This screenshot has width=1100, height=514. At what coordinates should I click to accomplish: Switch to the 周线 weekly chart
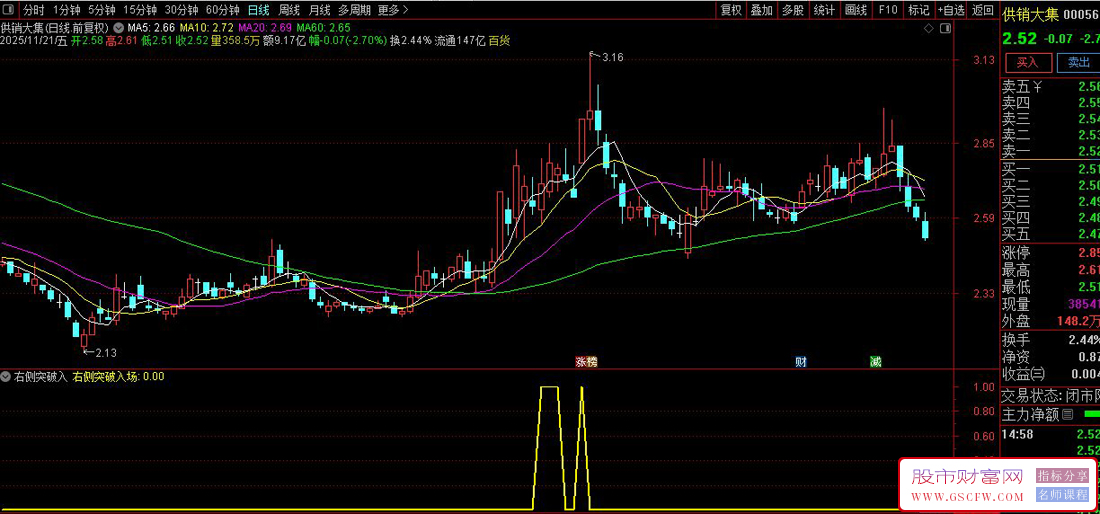click(289, 10)
